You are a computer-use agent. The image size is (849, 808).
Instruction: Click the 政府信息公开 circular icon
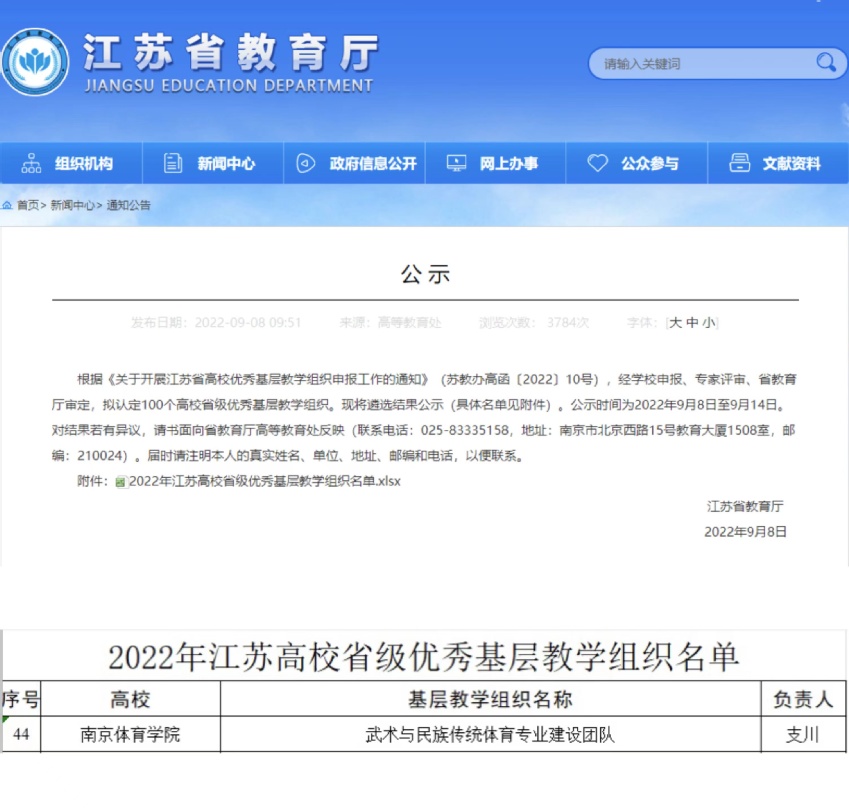pyautogui.click(x=306, y=163)
